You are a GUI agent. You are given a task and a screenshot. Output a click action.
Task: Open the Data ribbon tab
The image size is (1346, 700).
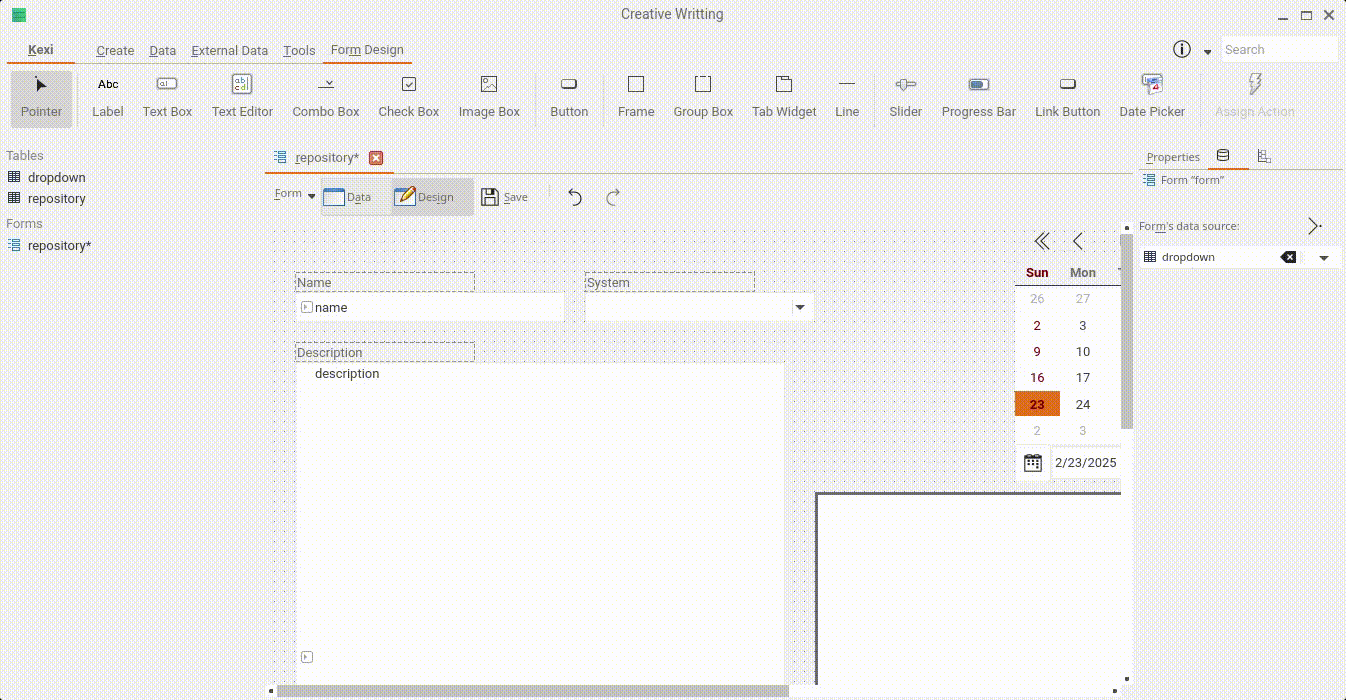pos(162,50)
